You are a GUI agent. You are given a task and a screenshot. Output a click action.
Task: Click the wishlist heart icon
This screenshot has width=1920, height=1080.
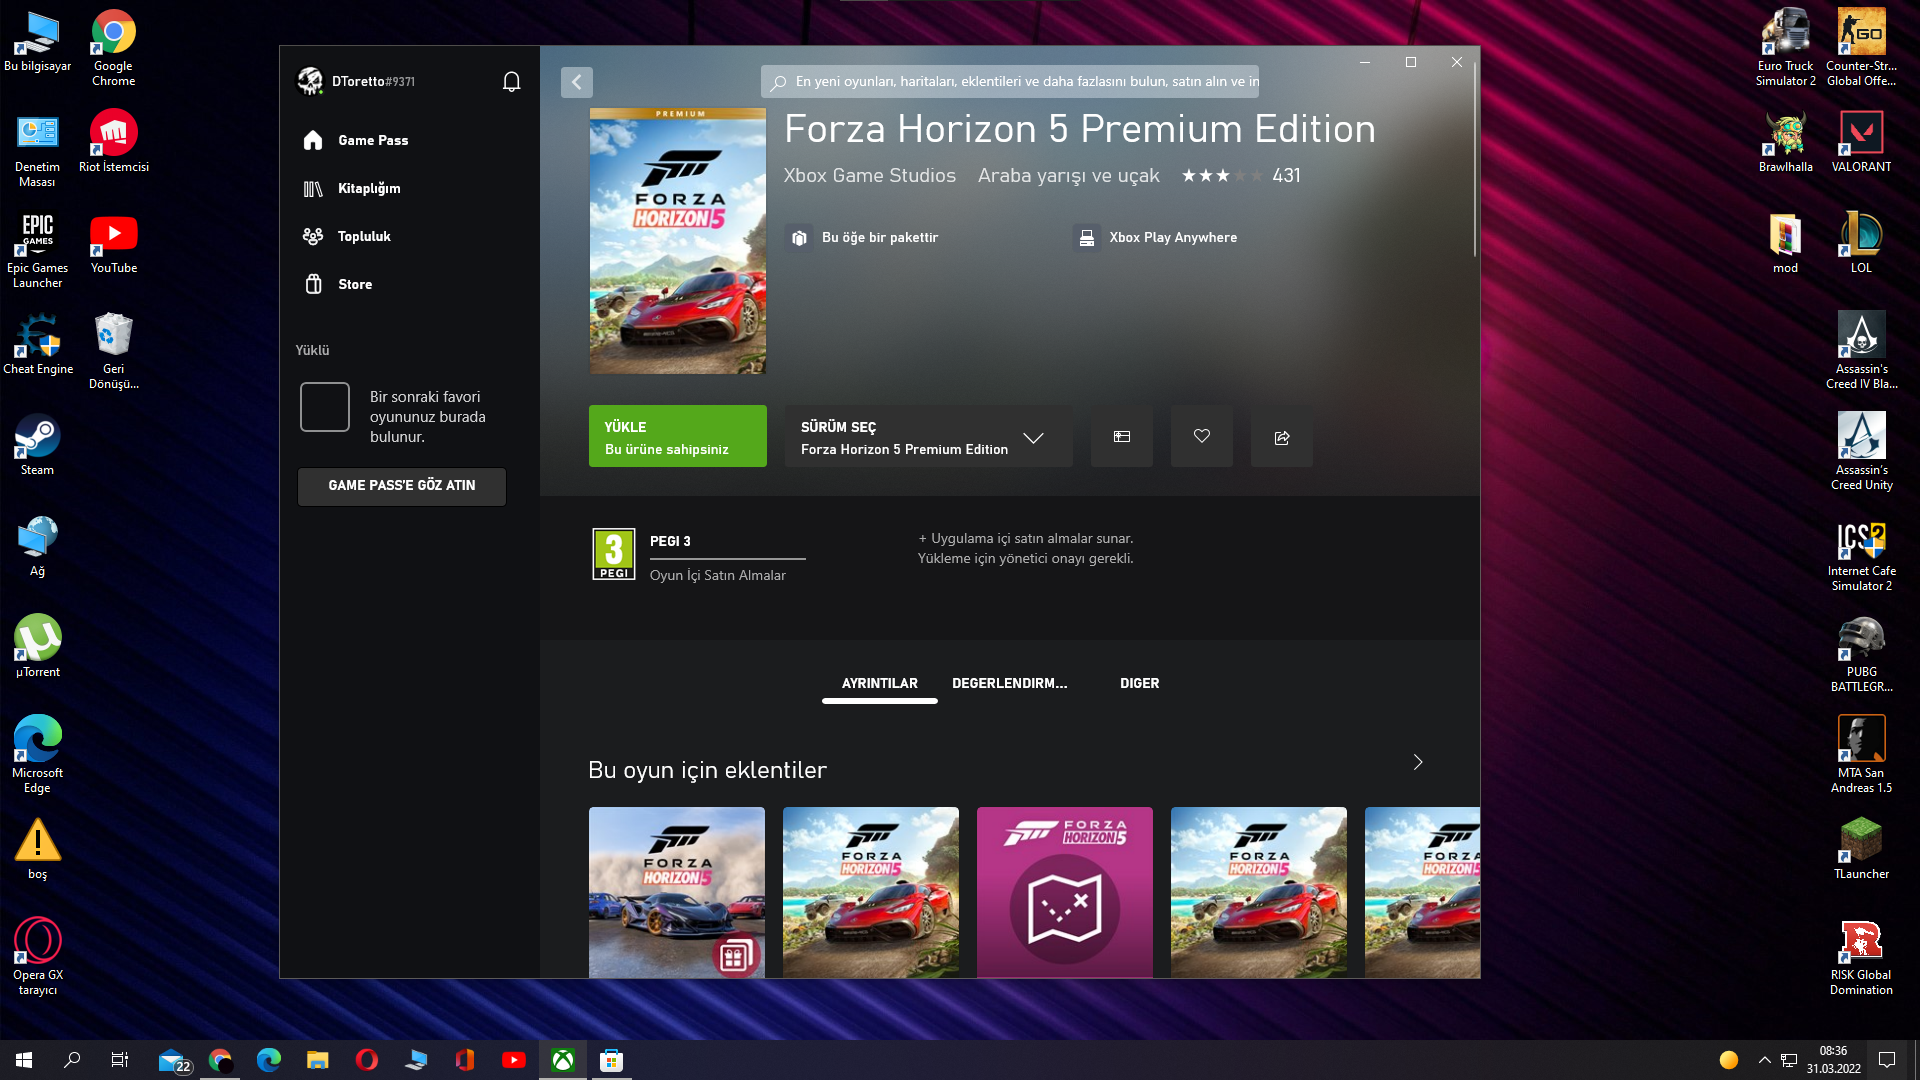(x=1202, y=436)
